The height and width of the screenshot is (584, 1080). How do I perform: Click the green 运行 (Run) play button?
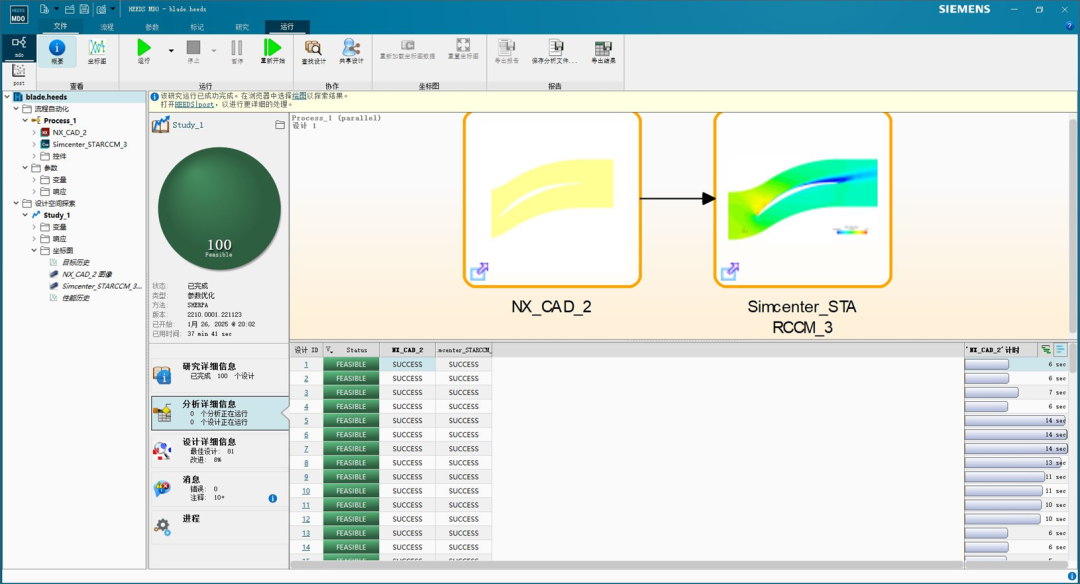[x=144, y=48]
